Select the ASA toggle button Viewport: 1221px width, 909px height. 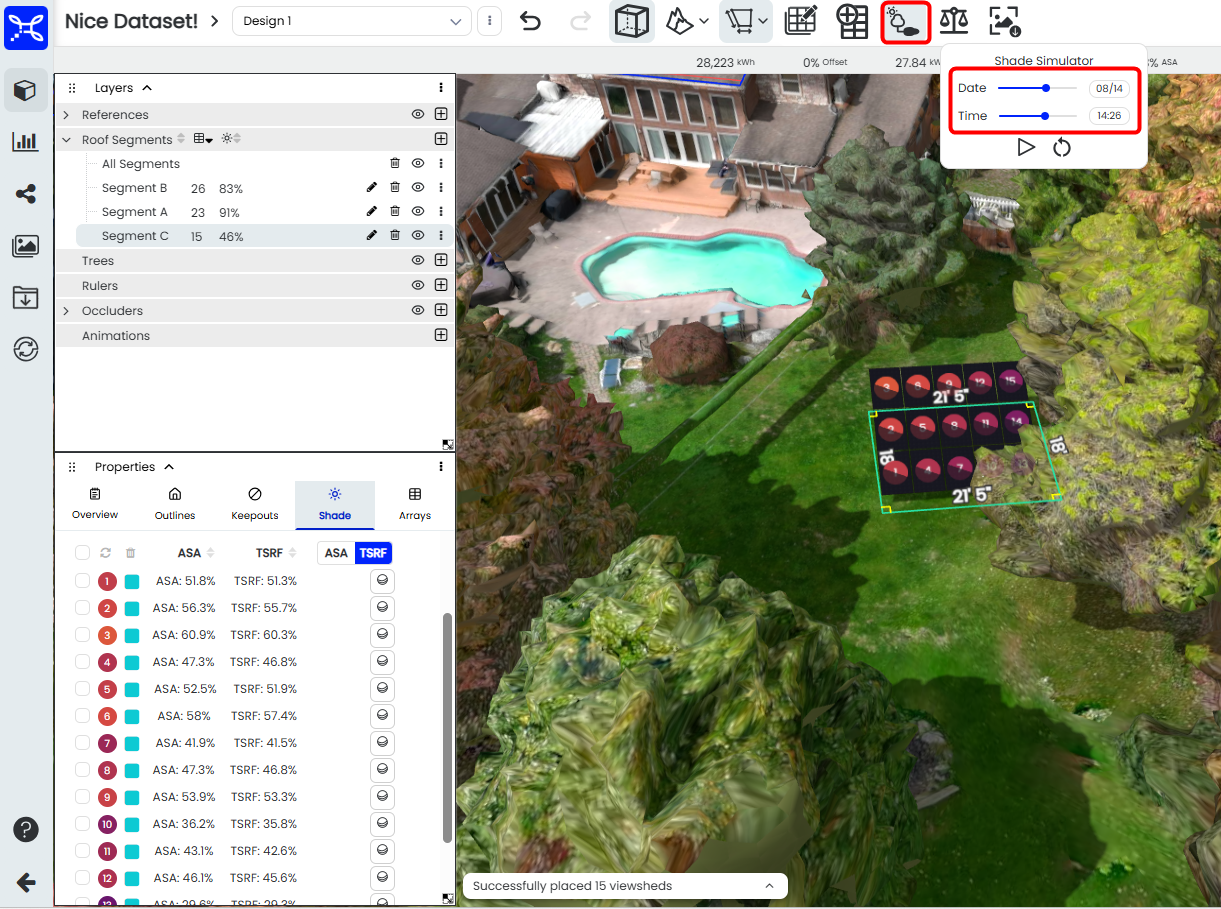pos(336,553)
